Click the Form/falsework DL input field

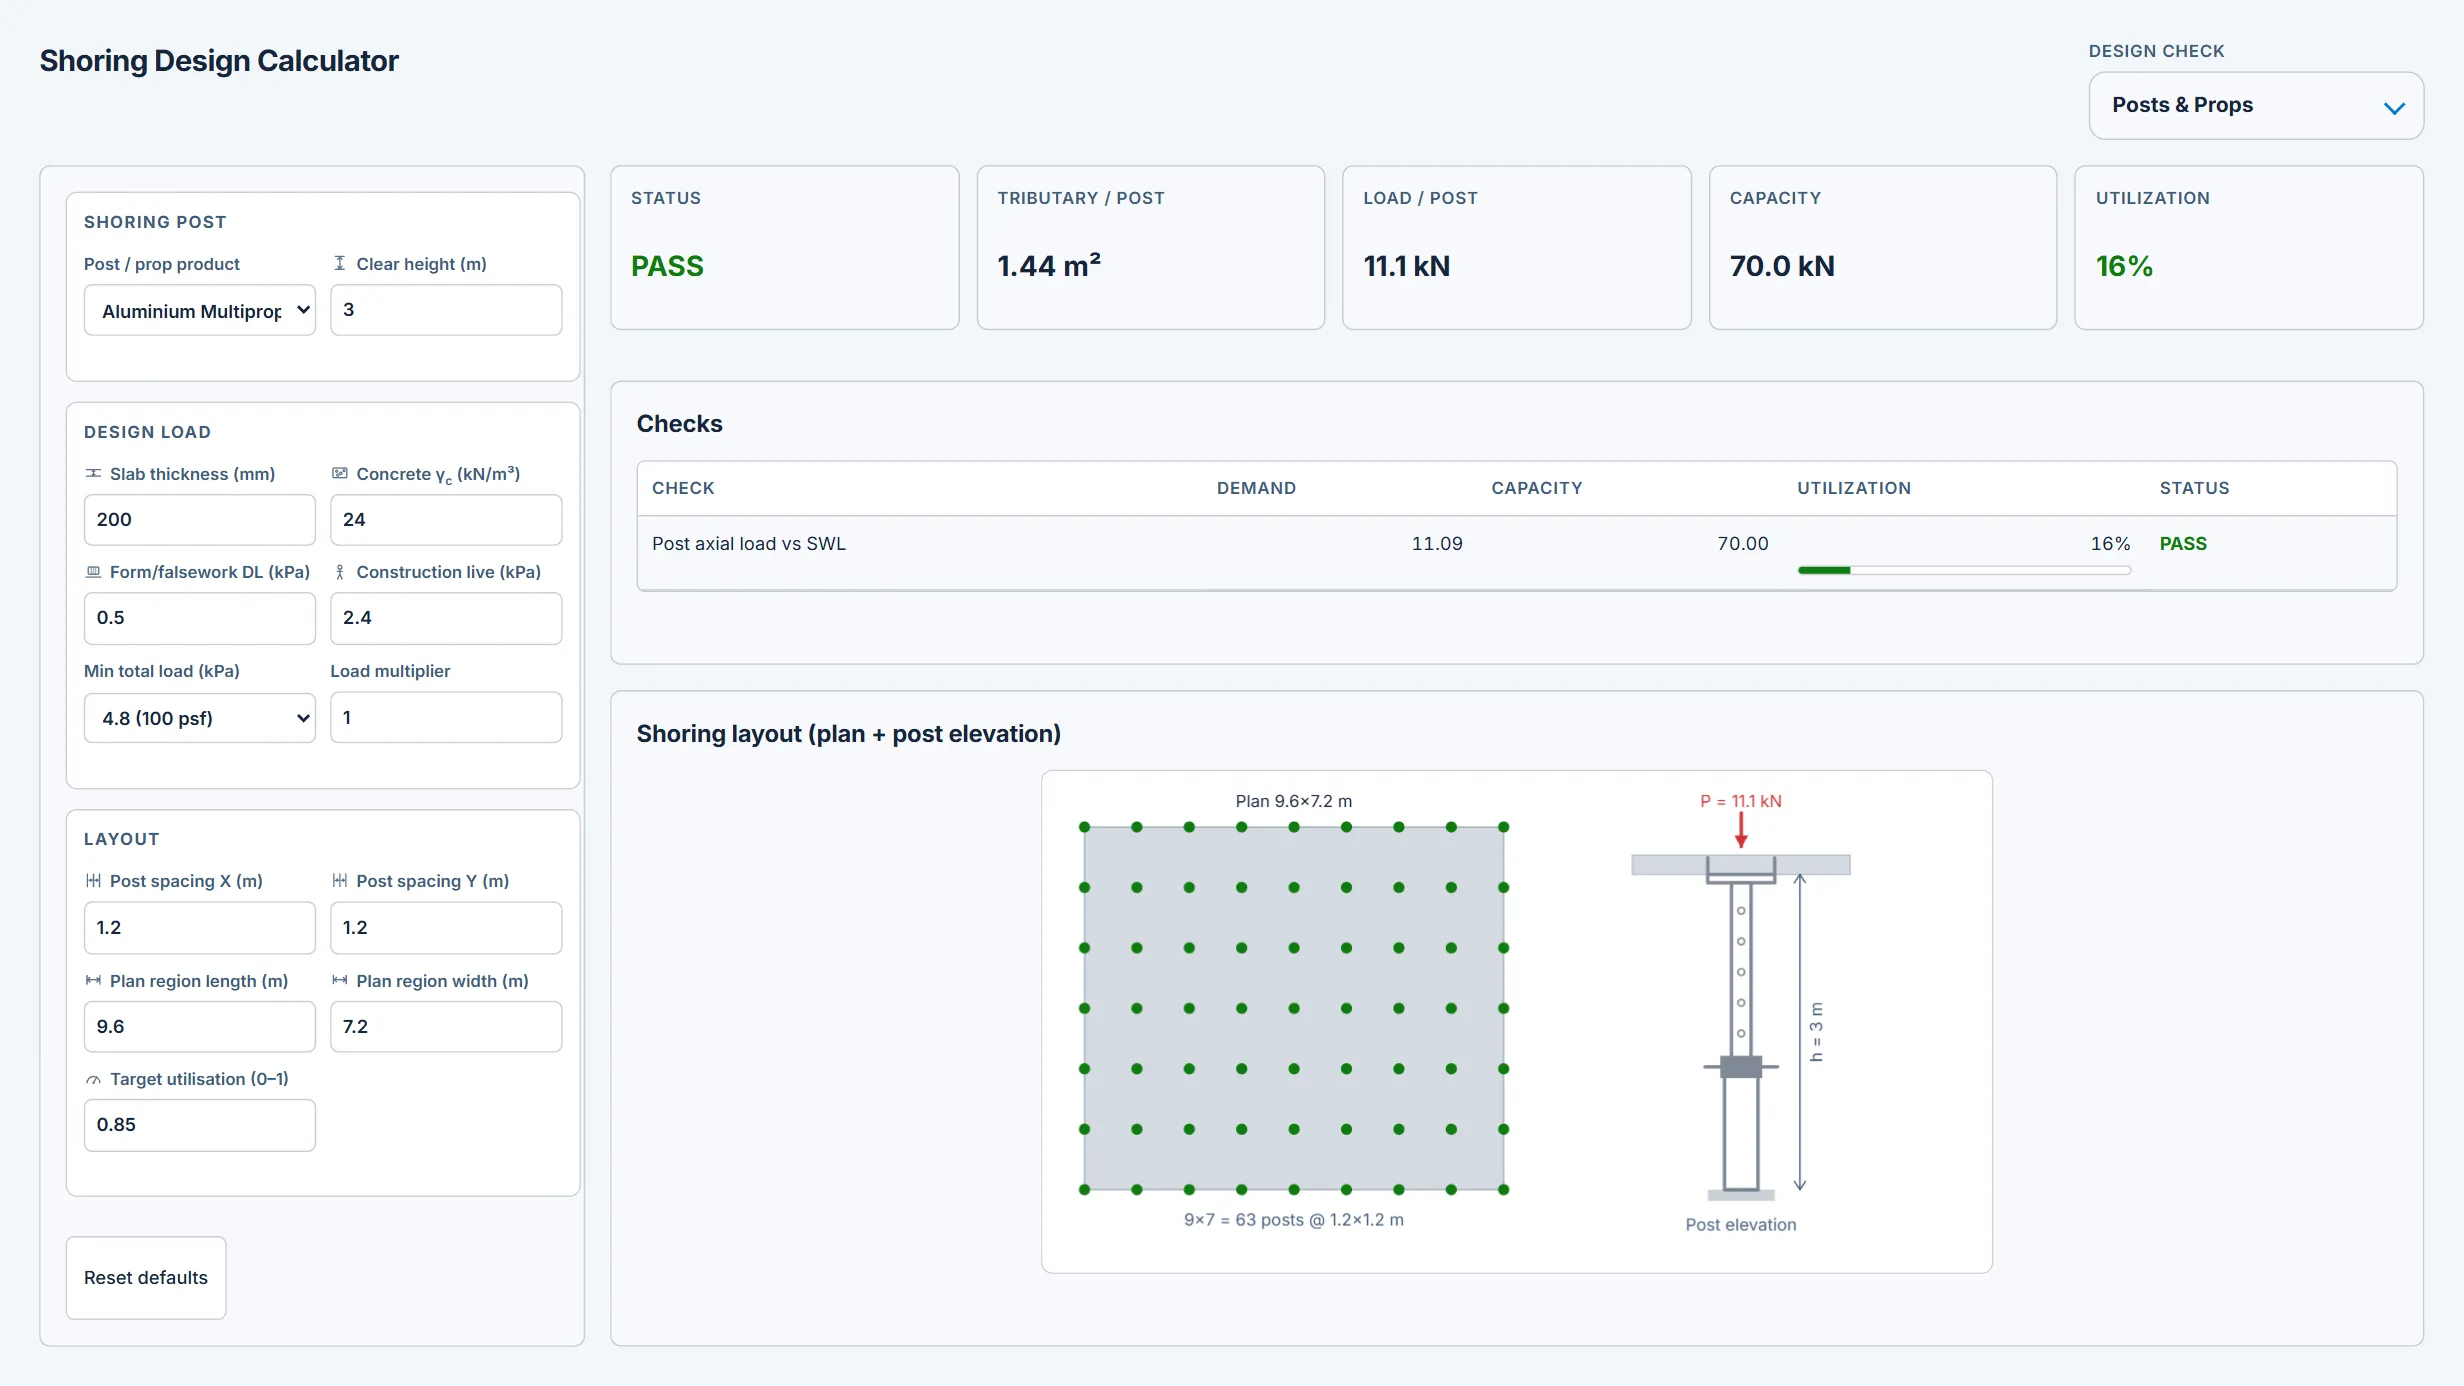(x=200, y=618)
